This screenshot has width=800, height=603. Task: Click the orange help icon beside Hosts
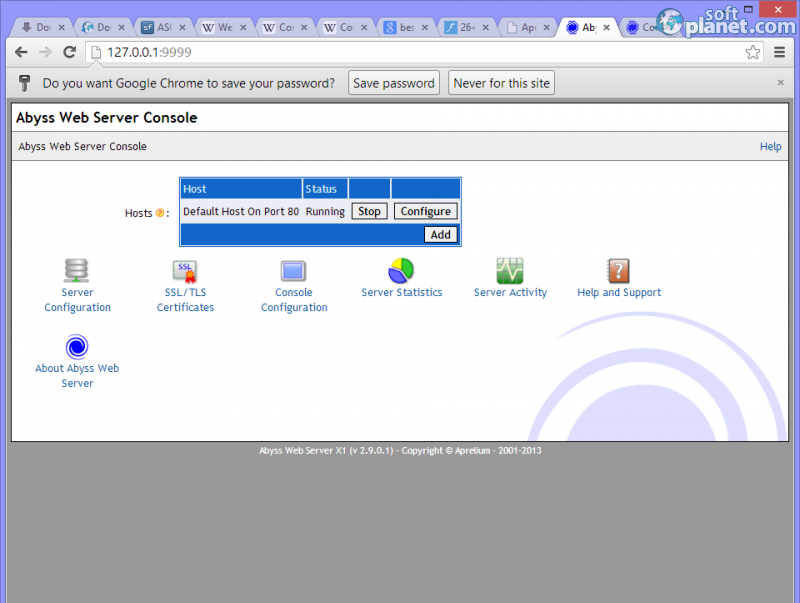click(160, 213)
